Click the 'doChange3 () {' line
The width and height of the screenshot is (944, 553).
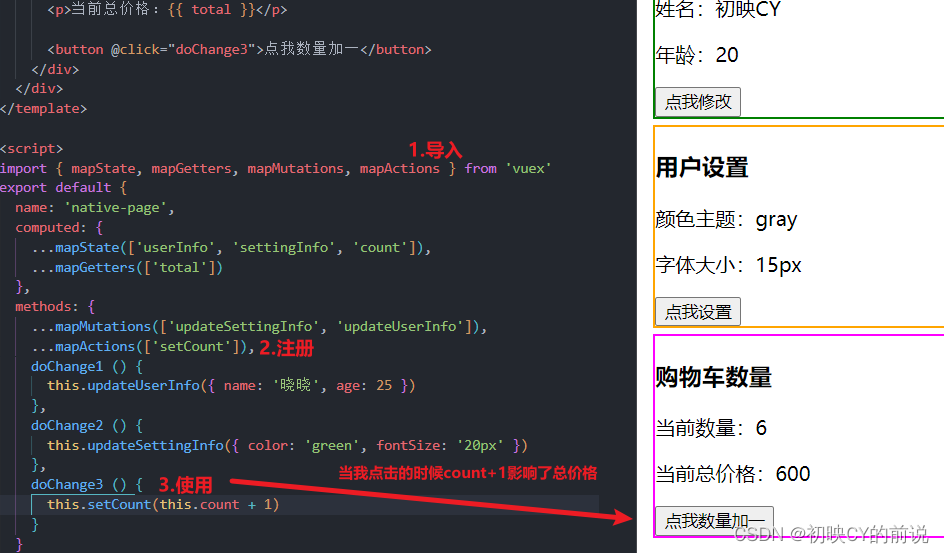87,484
